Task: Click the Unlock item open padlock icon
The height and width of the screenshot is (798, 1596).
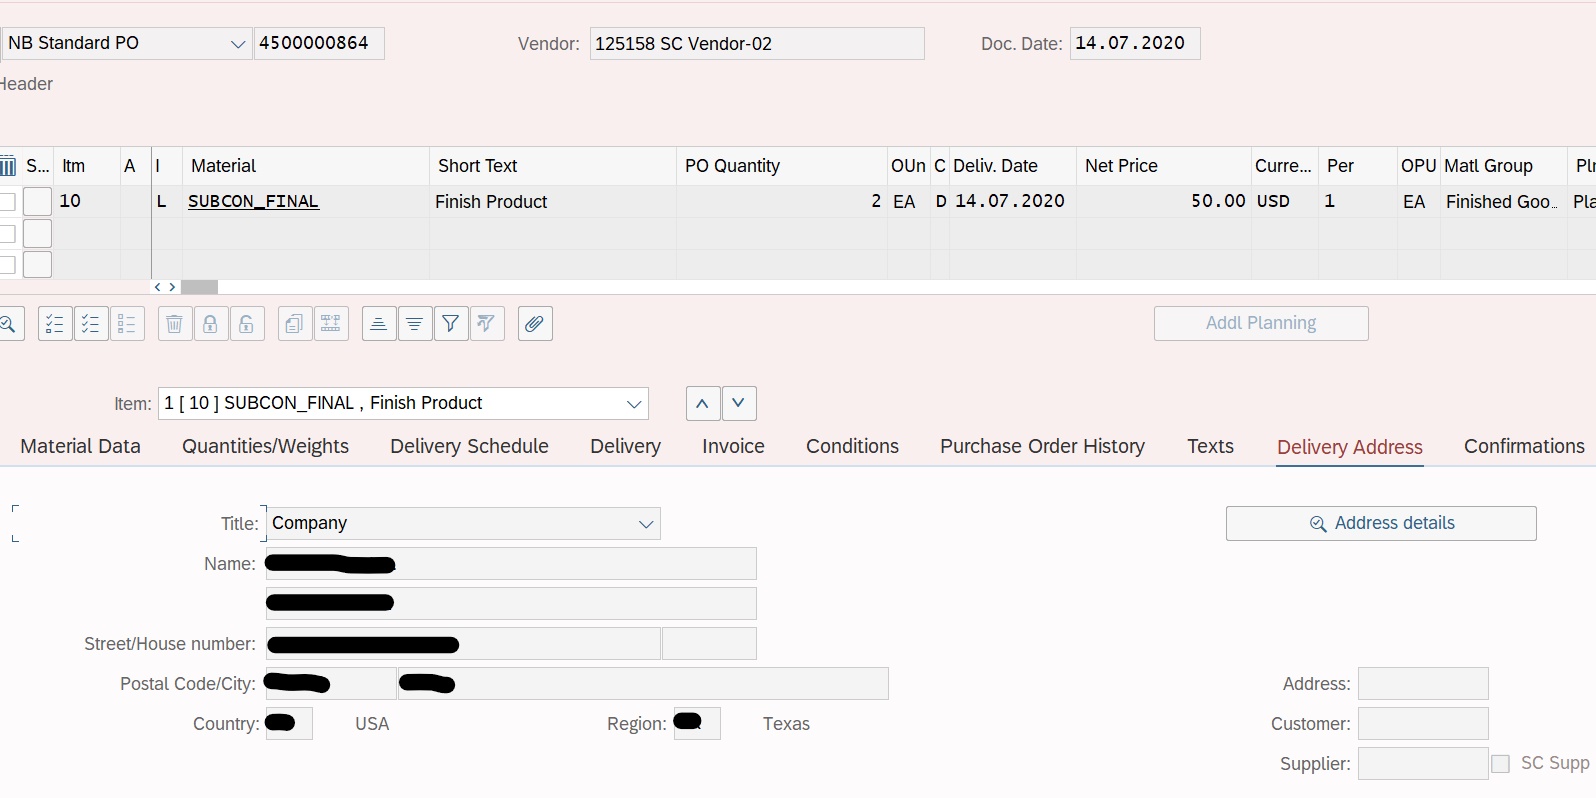Action: 246,324
